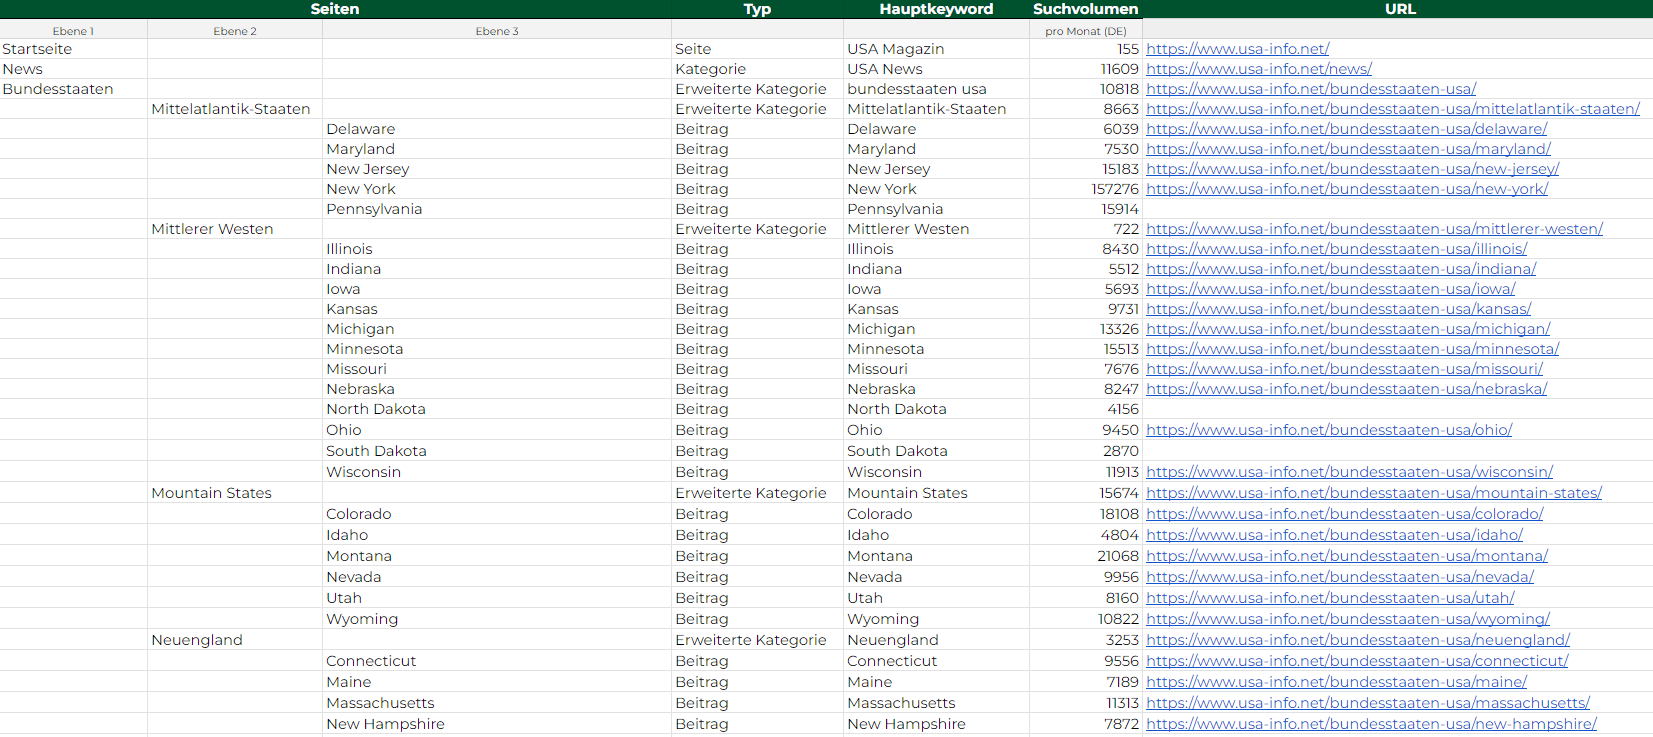
Task: Open the neuengland URL link
Action: tap(1358, 640)
